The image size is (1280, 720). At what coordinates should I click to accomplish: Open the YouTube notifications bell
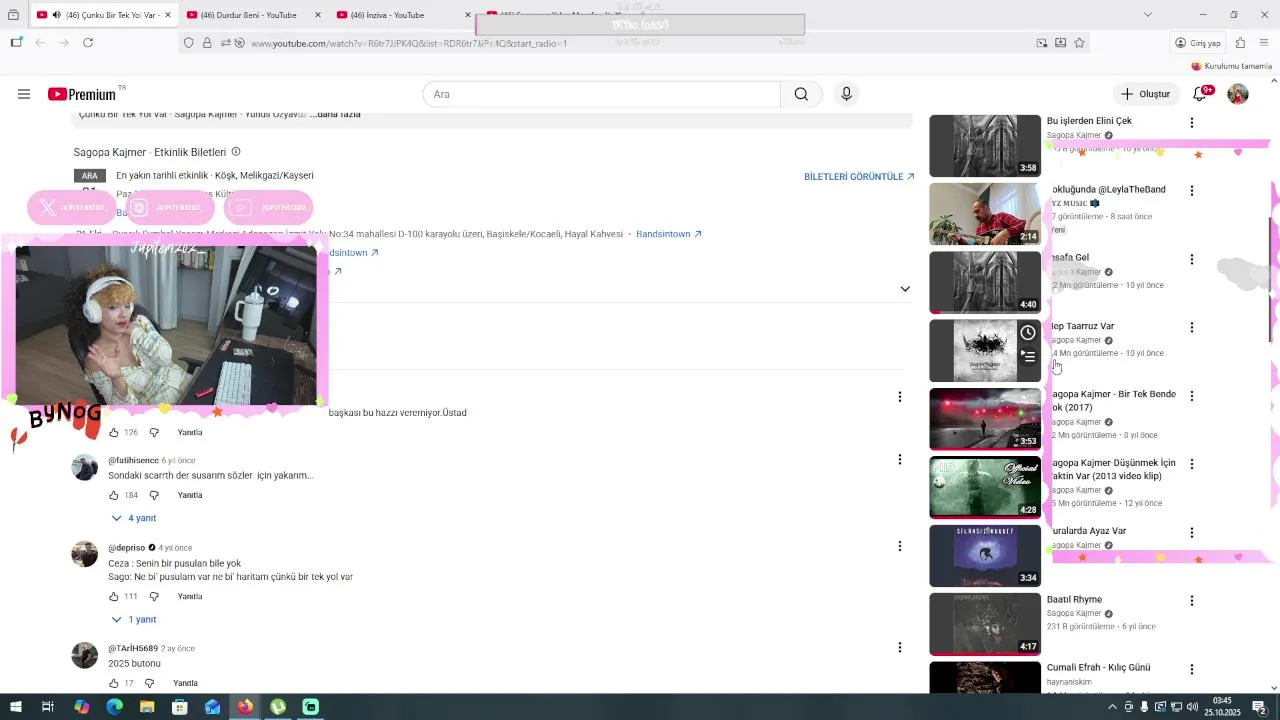click(1201, 94)
